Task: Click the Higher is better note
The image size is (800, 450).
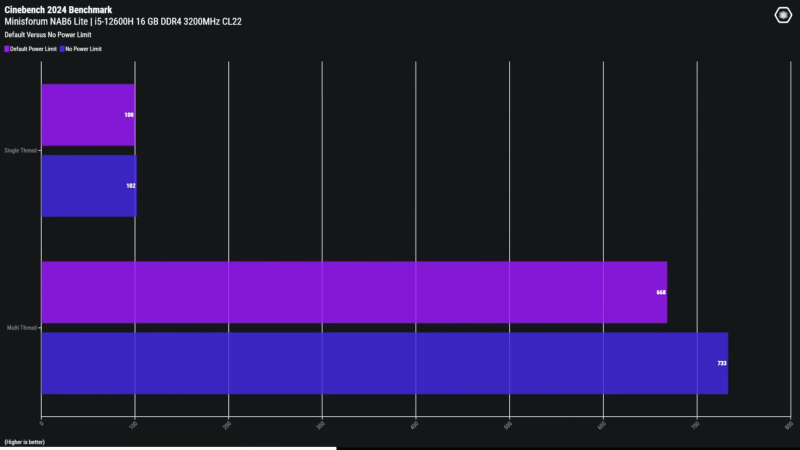Action: click(24, 441)
